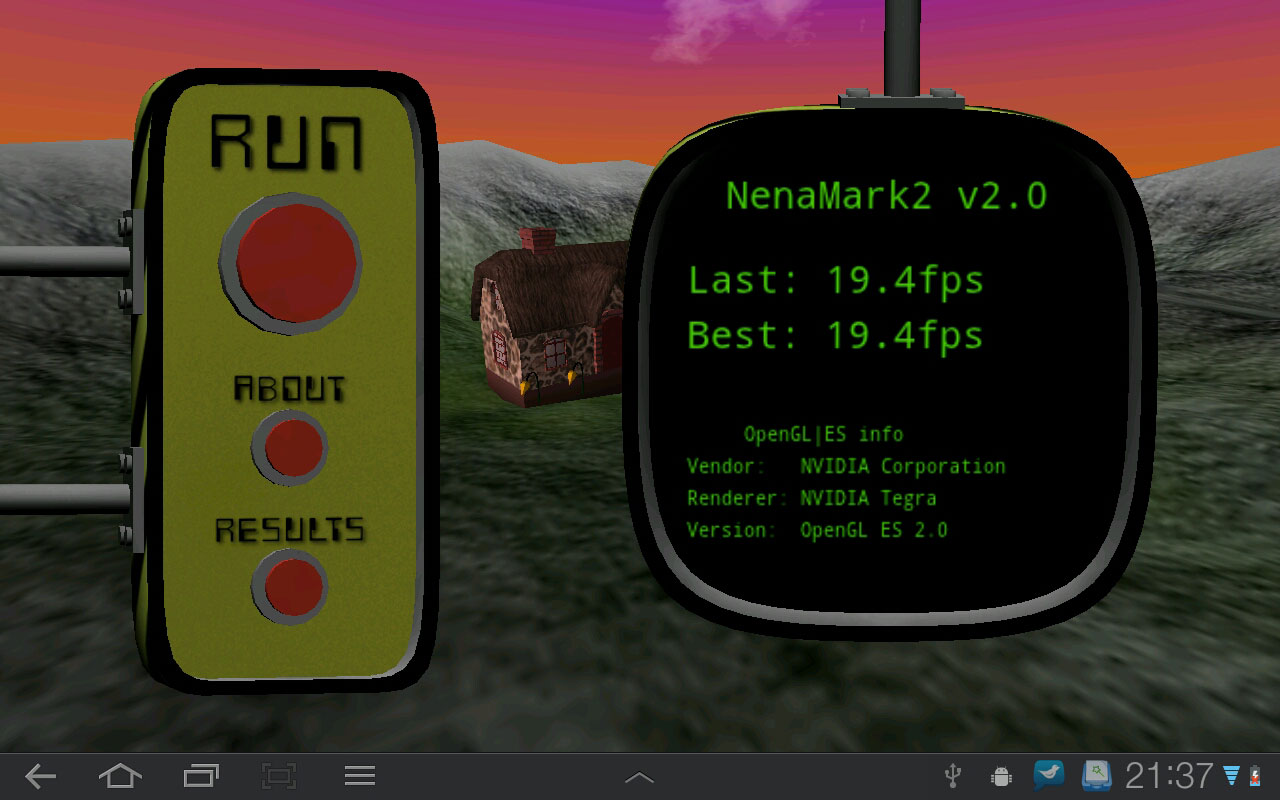Click the "Vendor: NVIDIA Corporation" line
This screenshot has height=800, width=1280.
click(846, 467)
